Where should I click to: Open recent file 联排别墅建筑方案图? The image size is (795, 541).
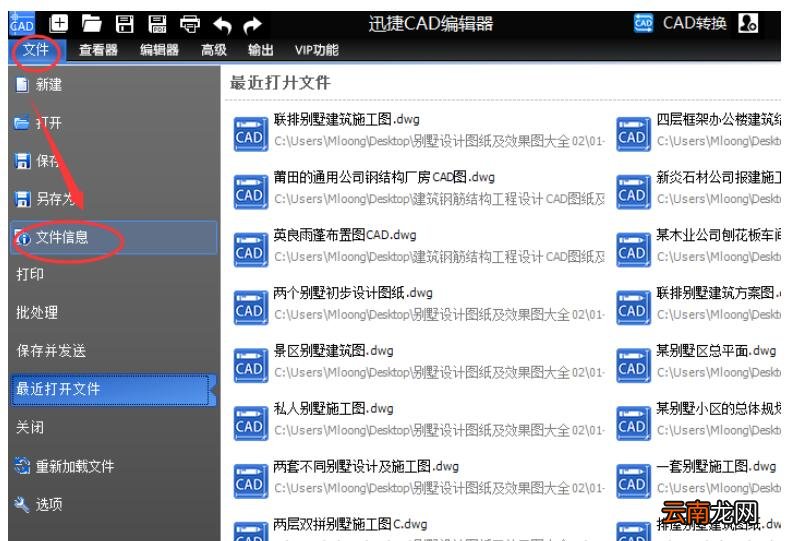pos(718,293)
